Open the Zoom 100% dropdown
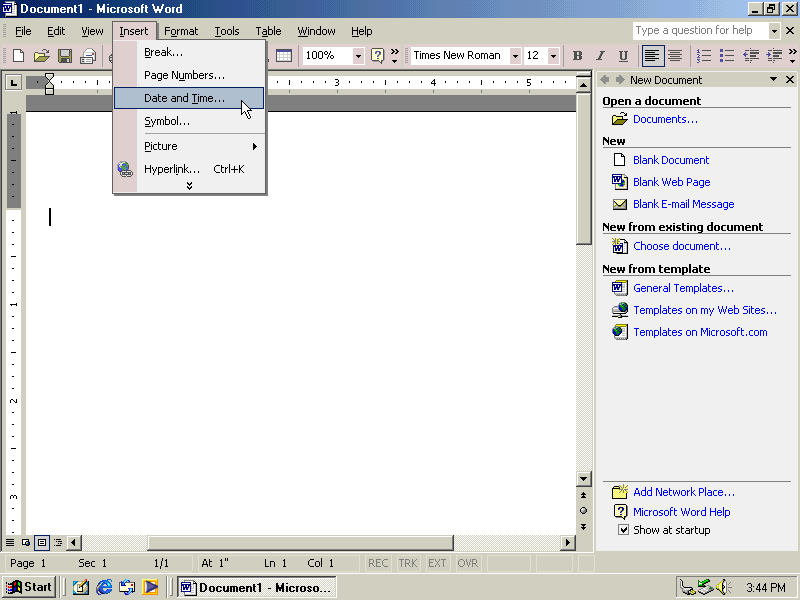This screenshot has height=600, width=800. [358, 56]
